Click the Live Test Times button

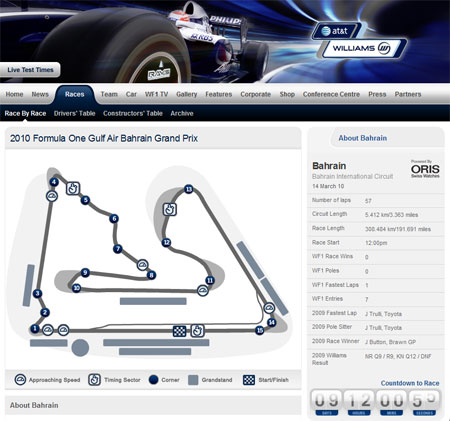point(30,70)
